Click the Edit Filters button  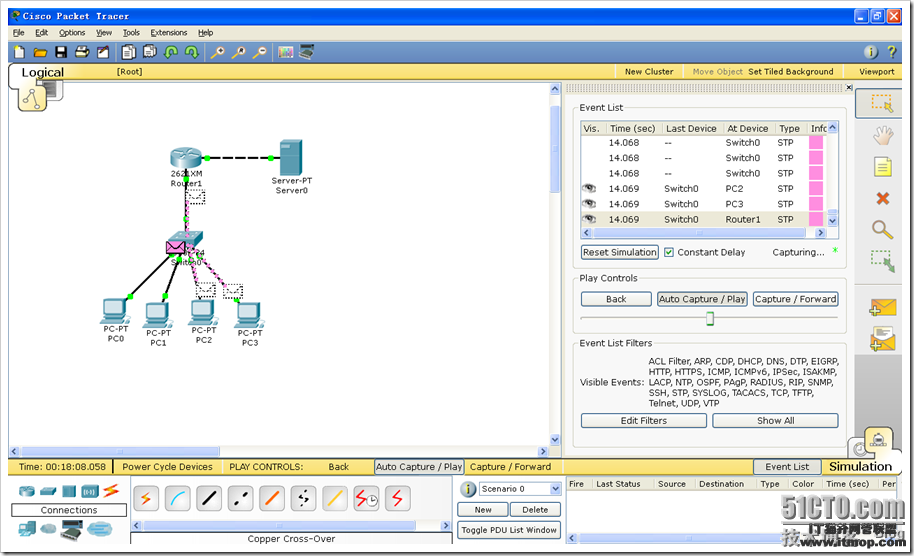tap(644, 421)
